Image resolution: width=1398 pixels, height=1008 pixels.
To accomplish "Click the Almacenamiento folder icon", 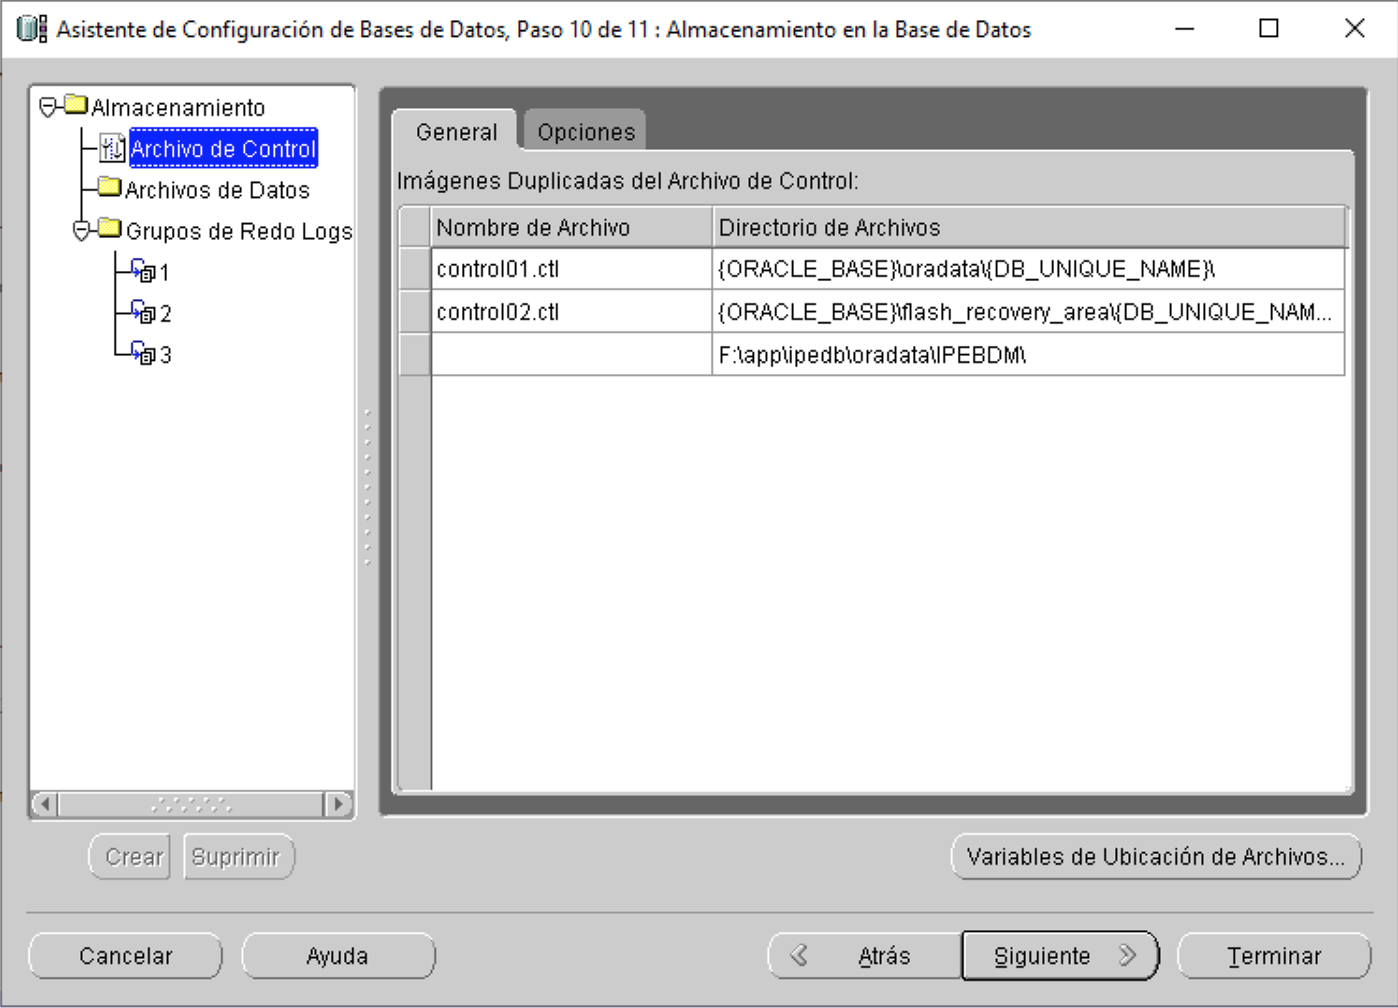I will (75, 107).
